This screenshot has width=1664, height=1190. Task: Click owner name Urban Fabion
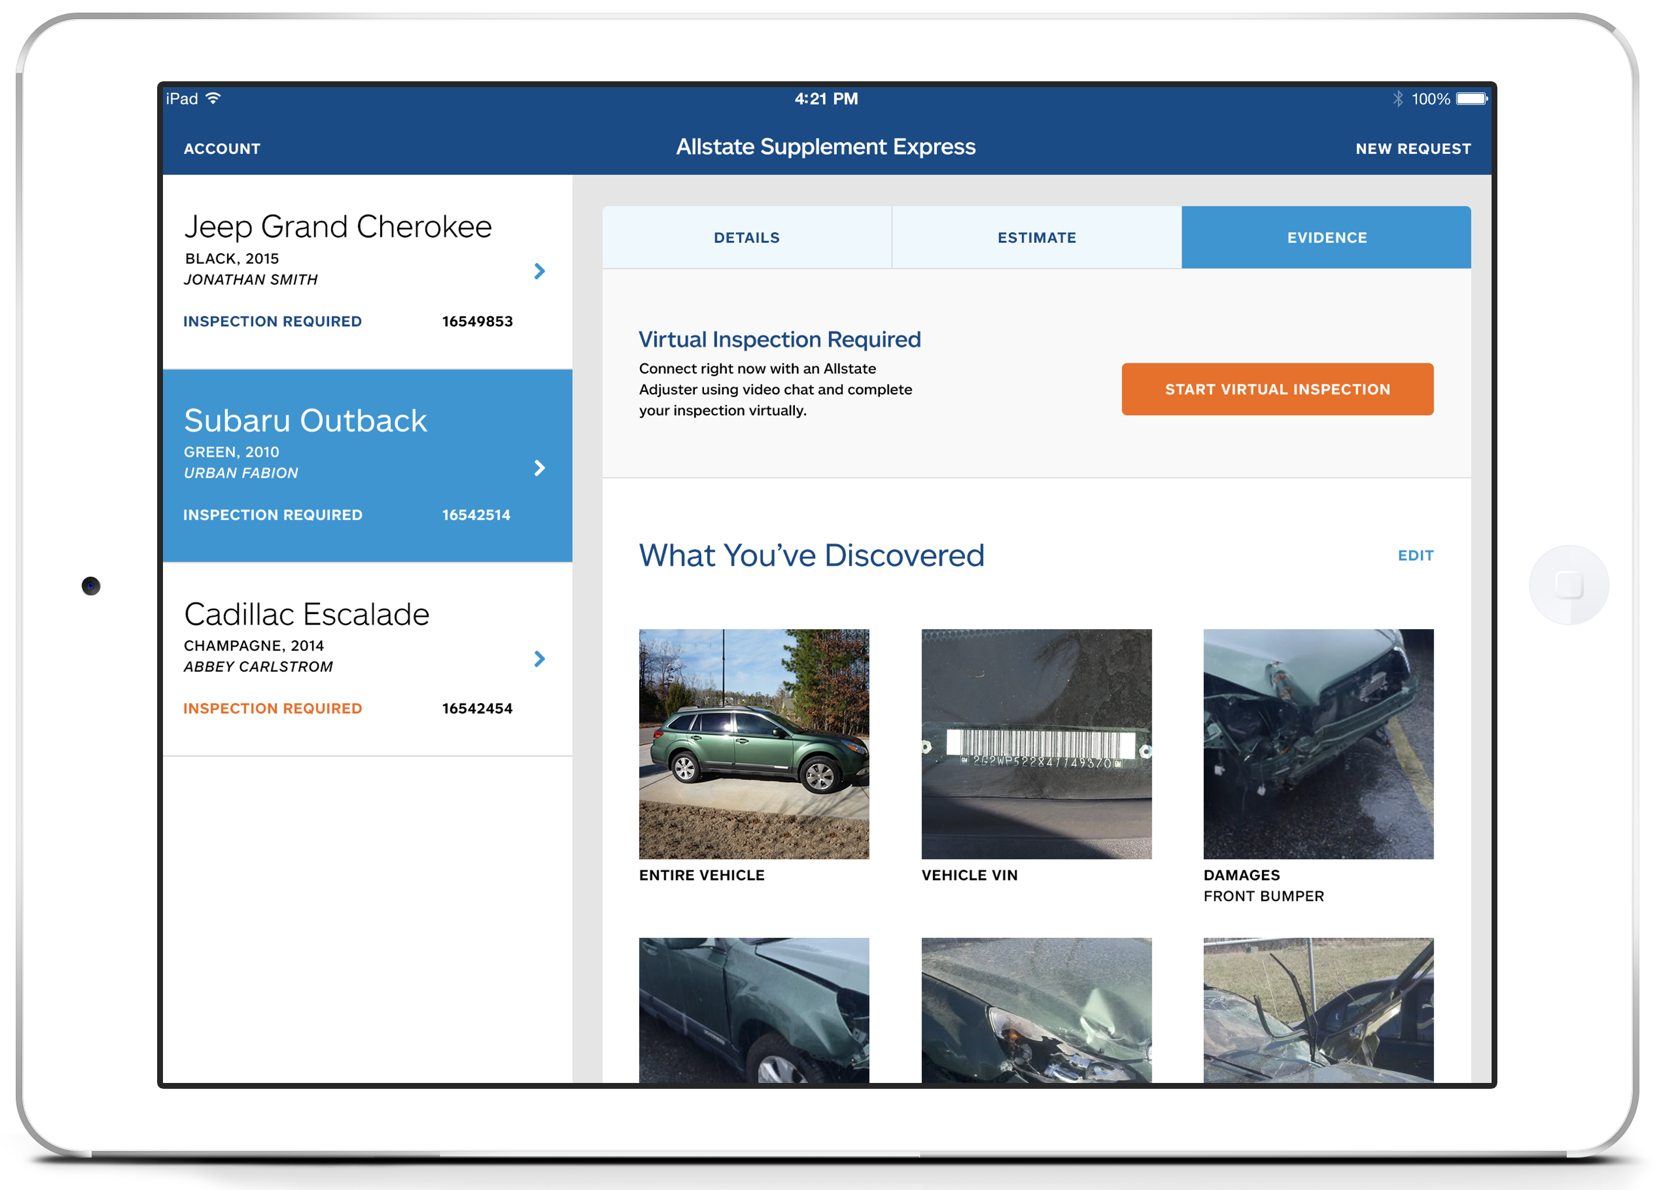pyautogui.click(x=241, y=473)
